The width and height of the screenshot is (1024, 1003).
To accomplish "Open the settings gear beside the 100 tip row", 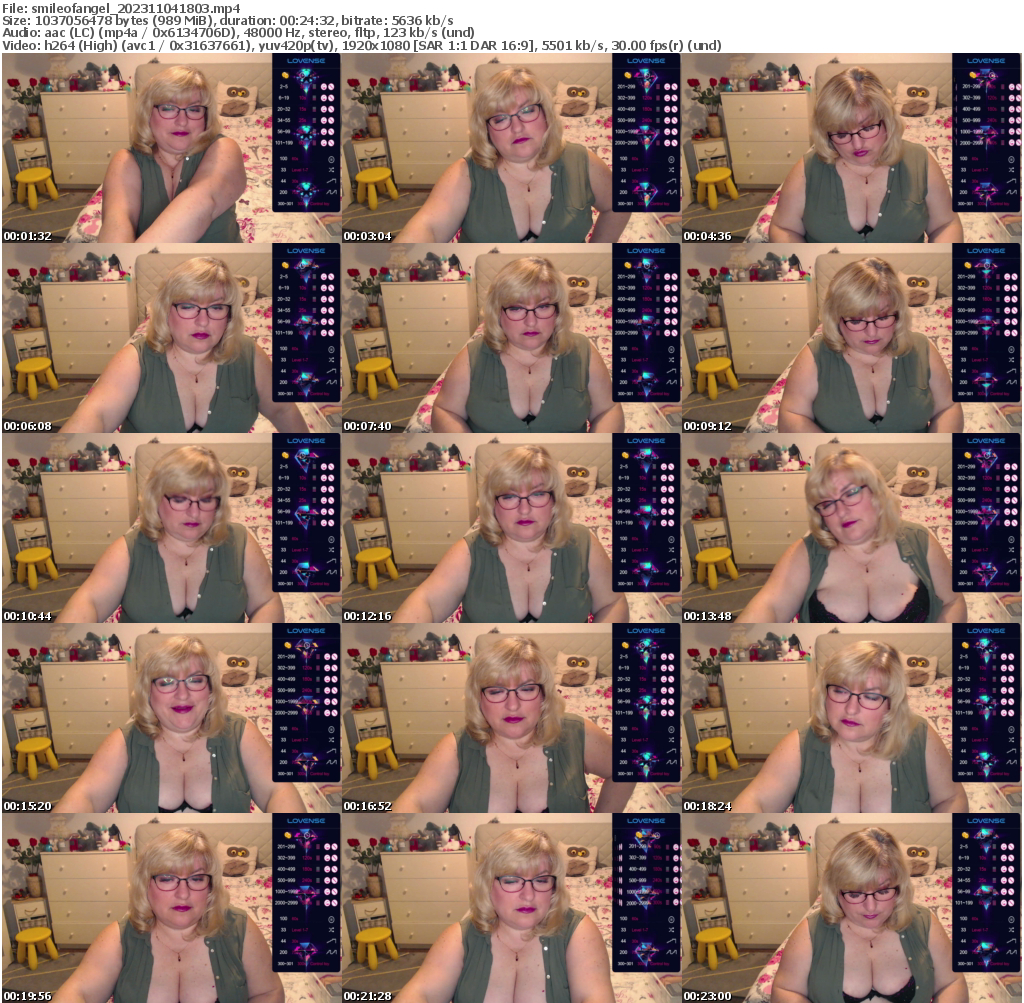I will (x=331, y=159).
